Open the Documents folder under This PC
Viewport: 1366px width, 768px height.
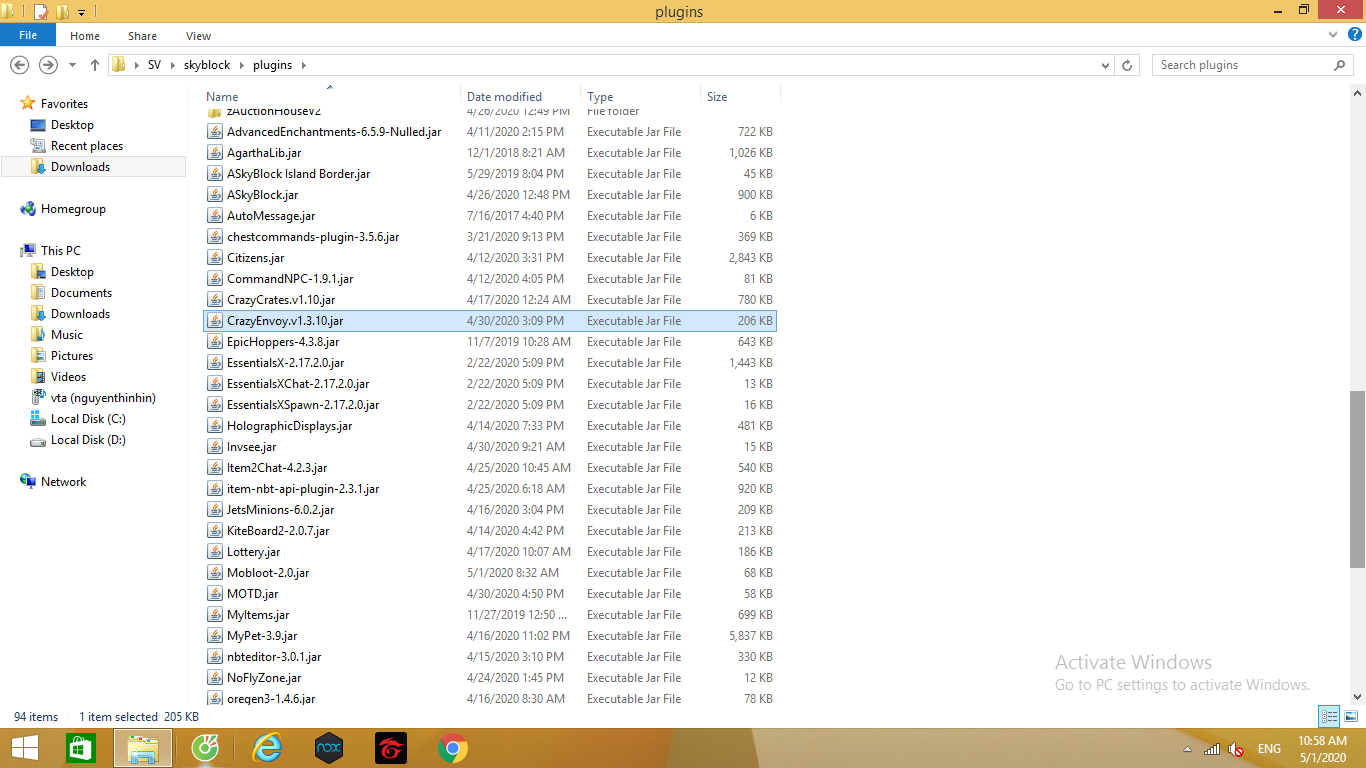[81, 293]
